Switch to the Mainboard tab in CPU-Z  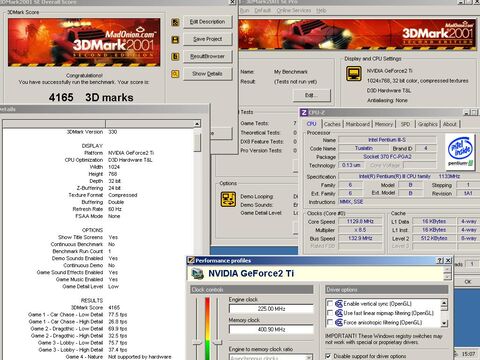point(358,124)
